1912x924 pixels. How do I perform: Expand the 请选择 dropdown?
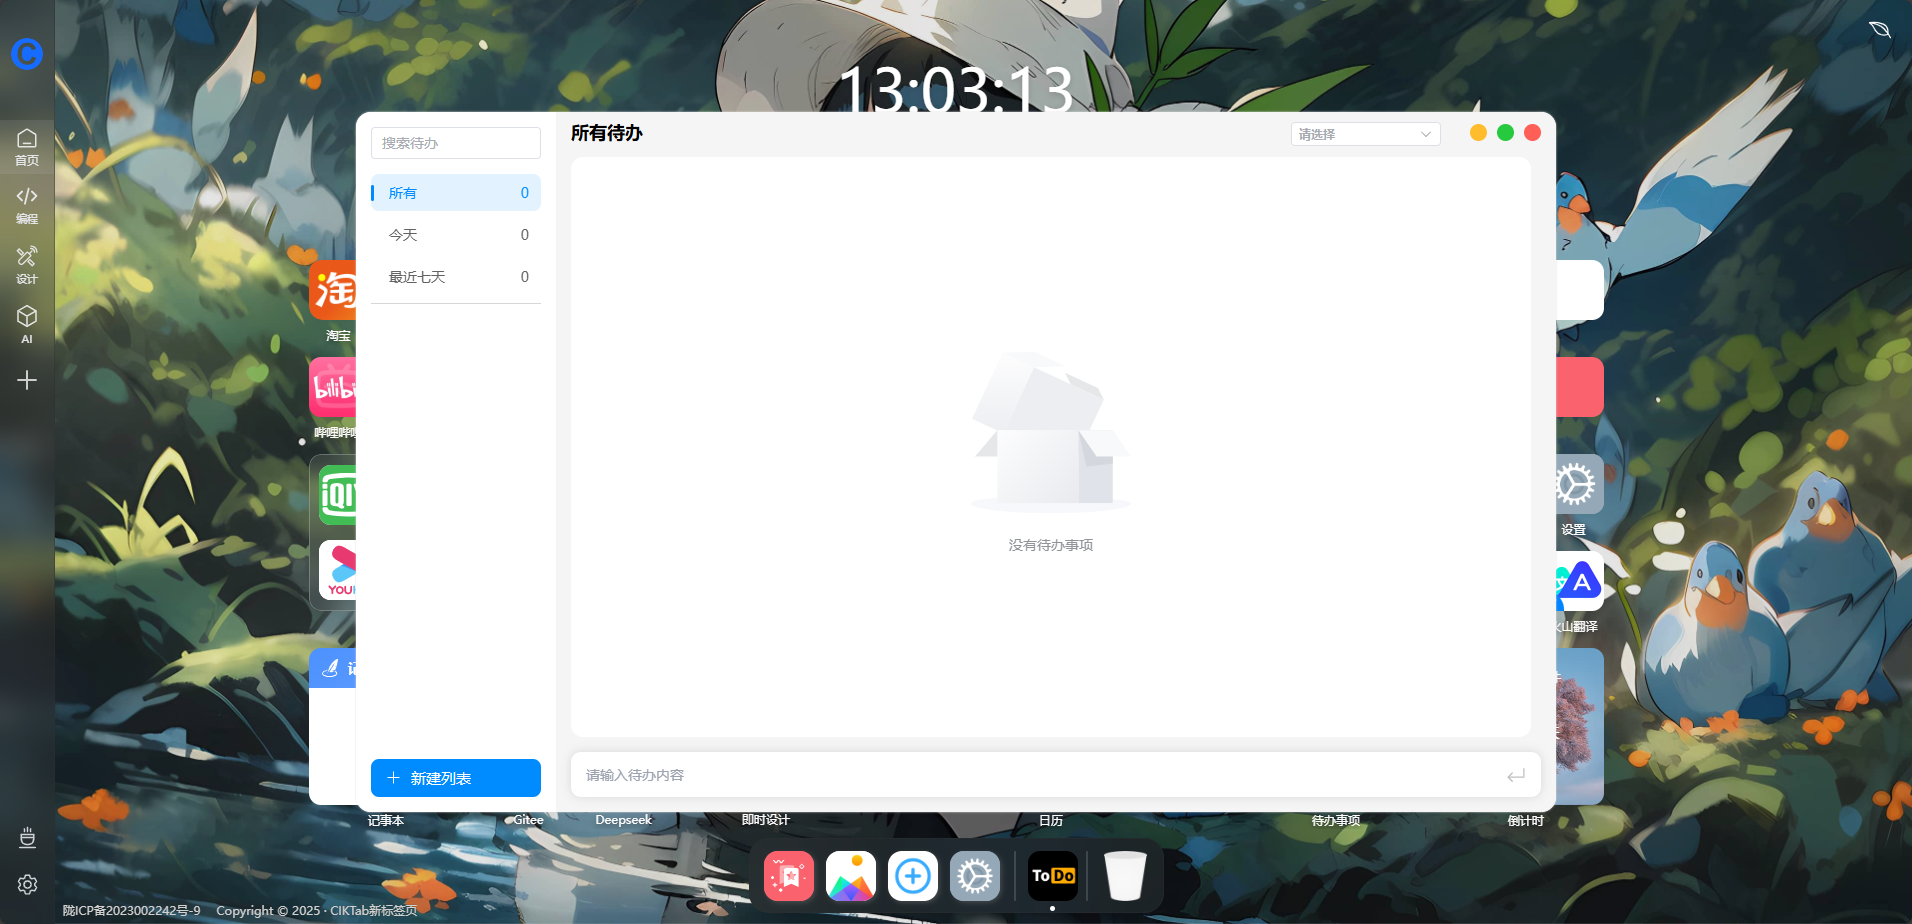[x=1364, y=134]
